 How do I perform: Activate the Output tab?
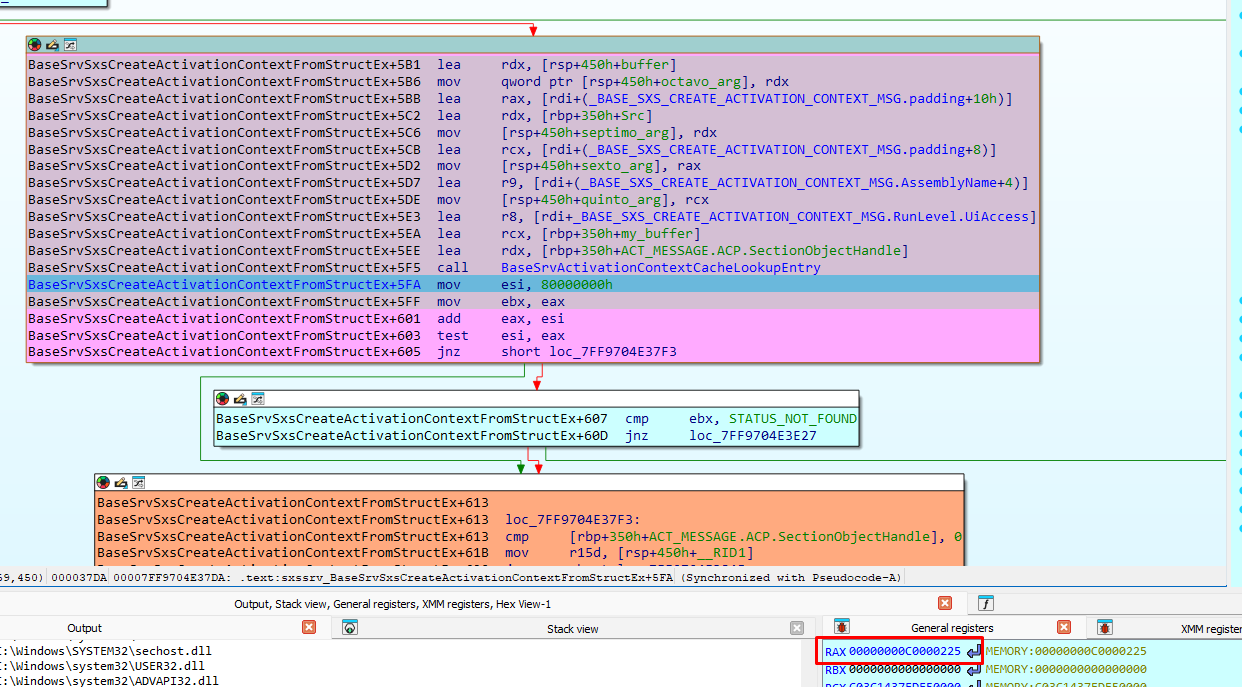(84, 628)
